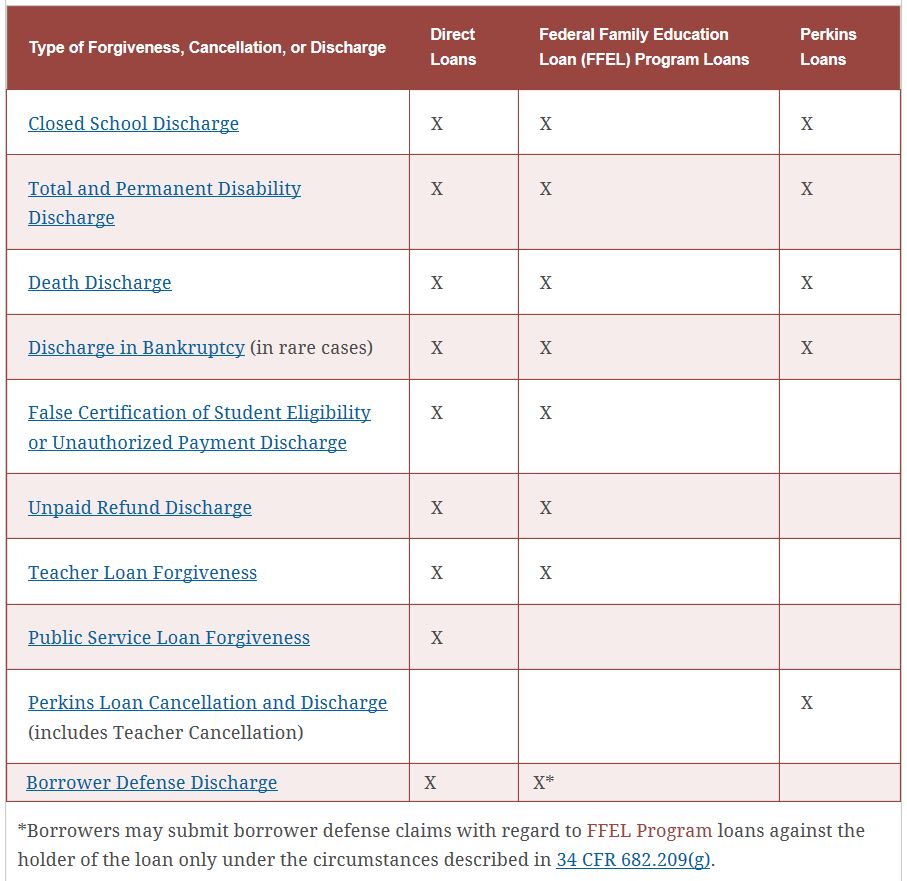
Task: Follow the Borrower Defense Discharge link
Action: click(152, 783)
